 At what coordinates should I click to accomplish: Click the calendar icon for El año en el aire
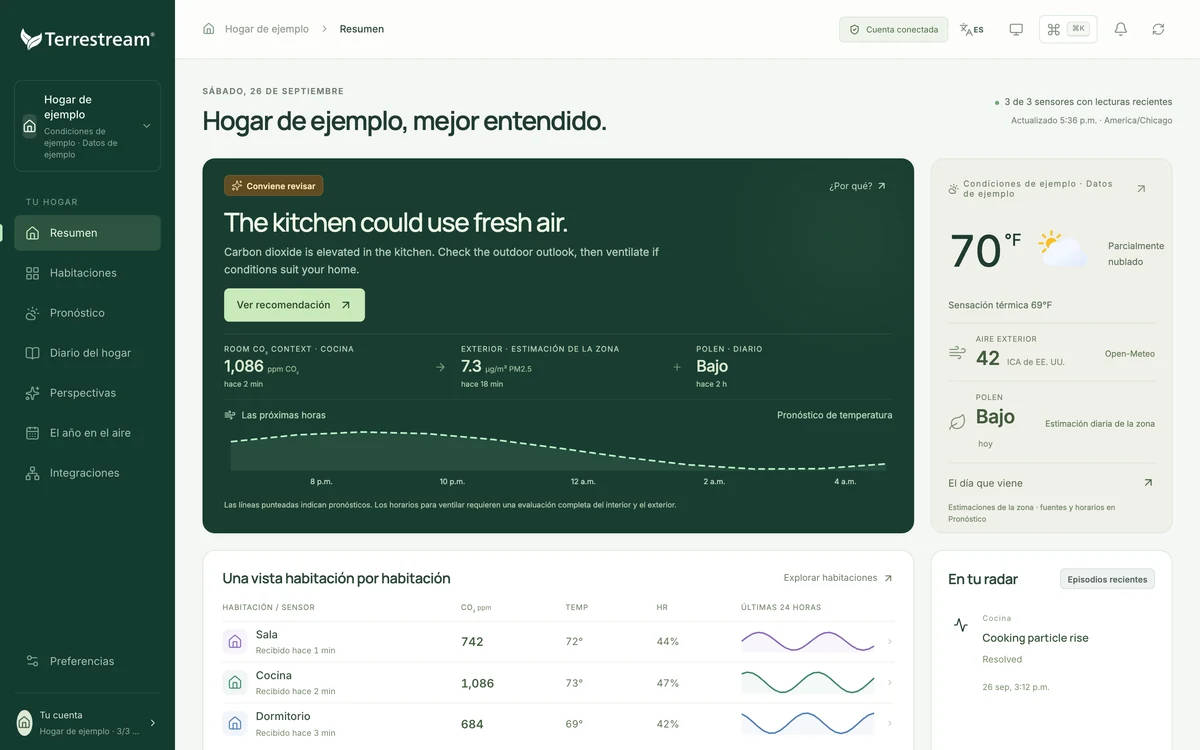coord(32,433)
